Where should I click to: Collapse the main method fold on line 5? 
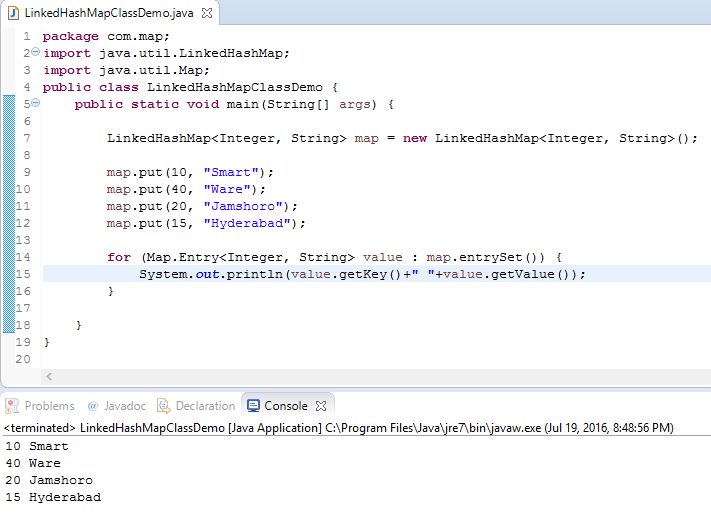(35, 103)
